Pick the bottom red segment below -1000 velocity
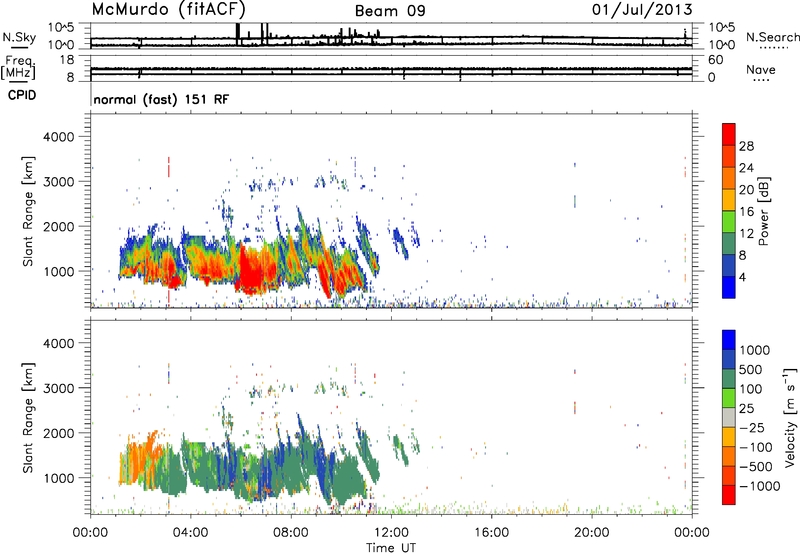The width and height of the screenshot is (800, 554). pyautogui.click(x=729, y=495)
